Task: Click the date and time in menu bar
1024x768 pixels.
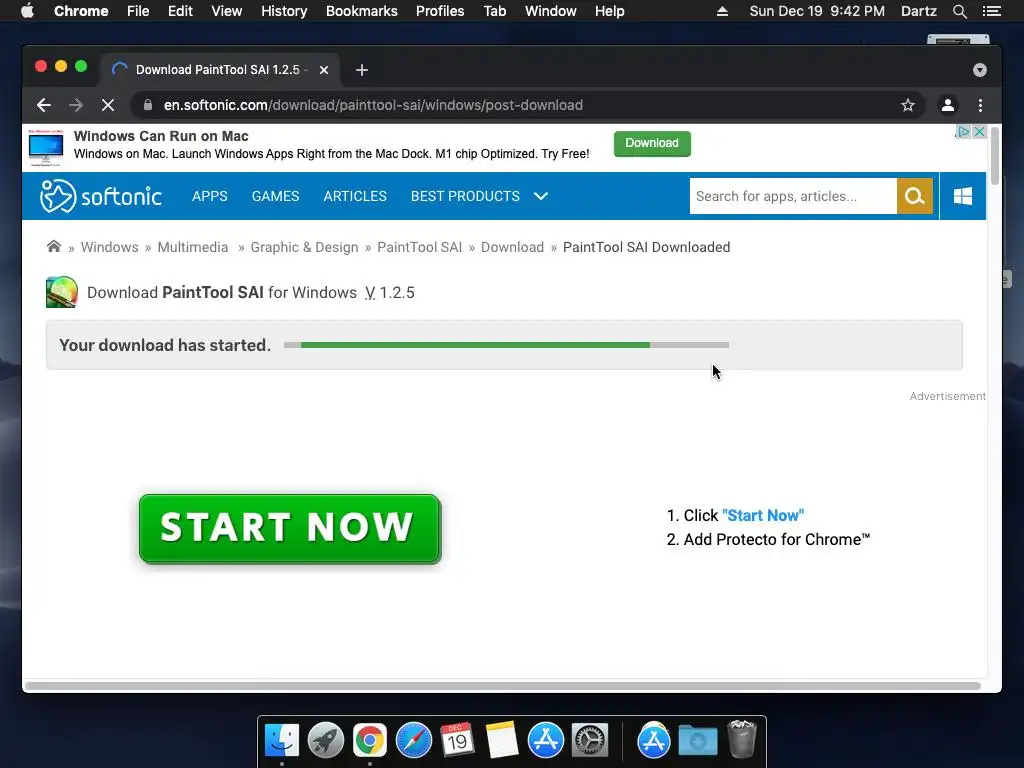Action: (x=817, y=11)
